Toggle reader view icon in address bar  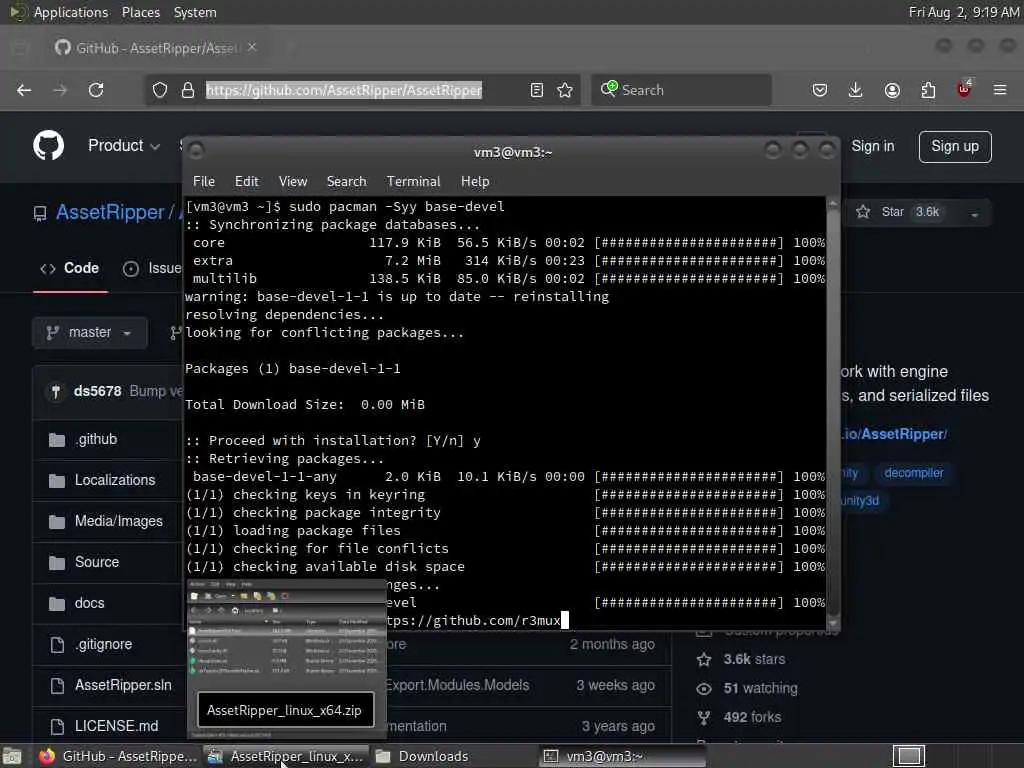click(537, 90)
